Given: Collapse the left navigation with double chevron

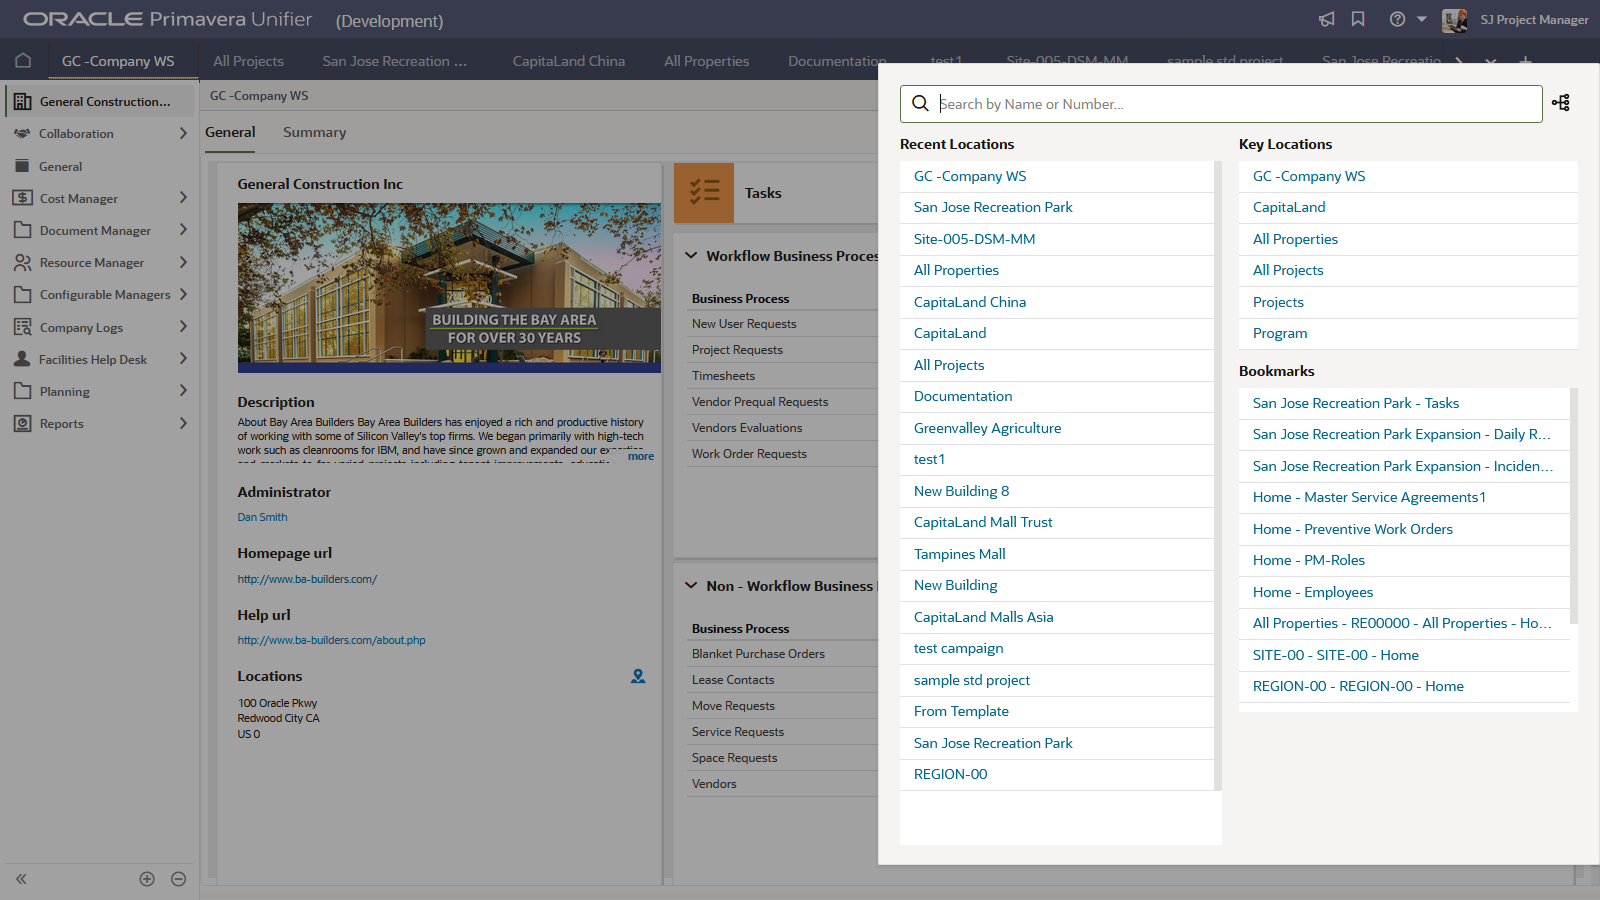Looking at the screenshot, I should coord(21,879).
